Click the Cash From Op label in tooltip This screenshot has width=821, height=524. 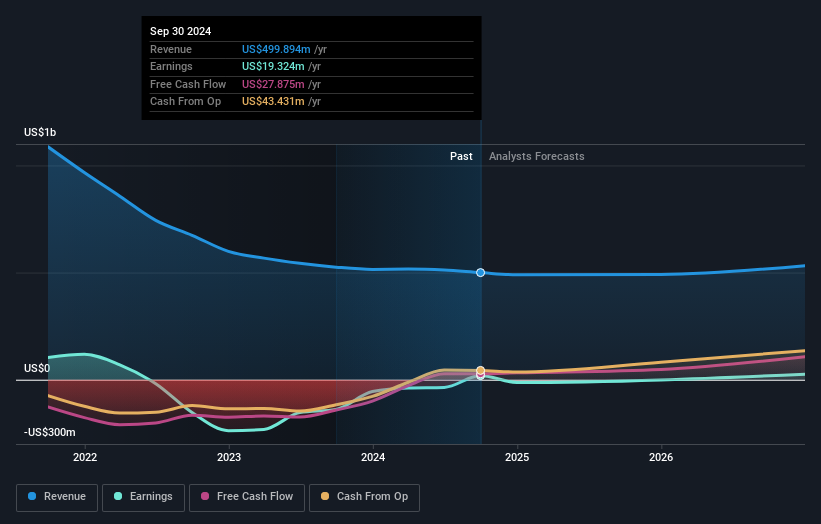[x=185, y=102]
